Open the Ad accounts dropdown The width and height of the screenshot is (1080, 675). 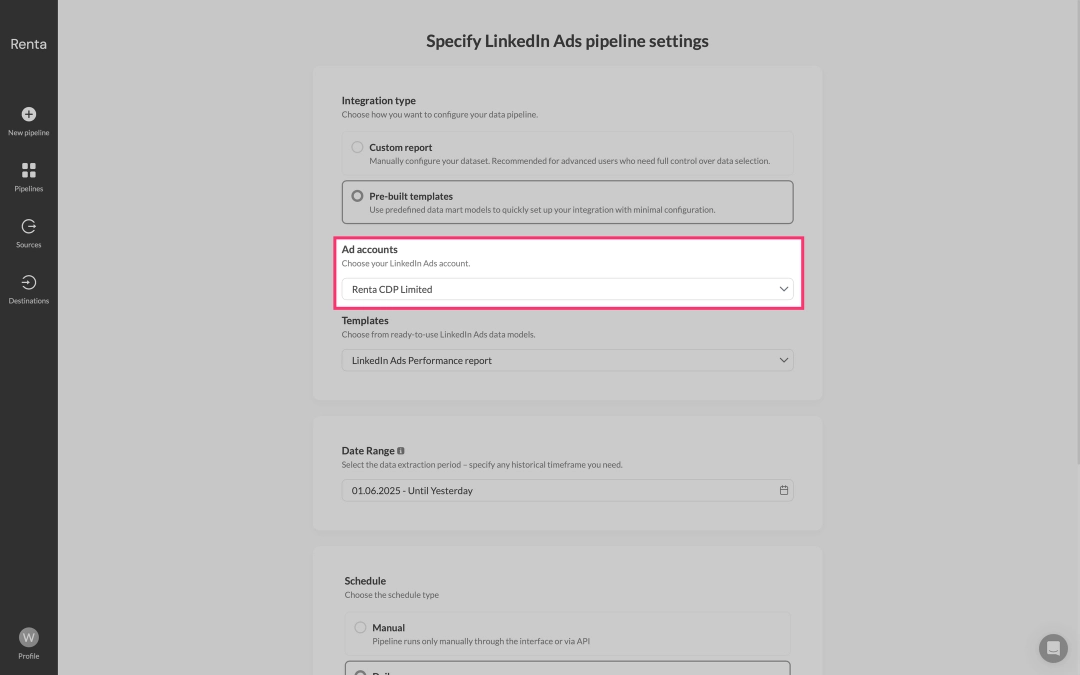pos(567,289)
